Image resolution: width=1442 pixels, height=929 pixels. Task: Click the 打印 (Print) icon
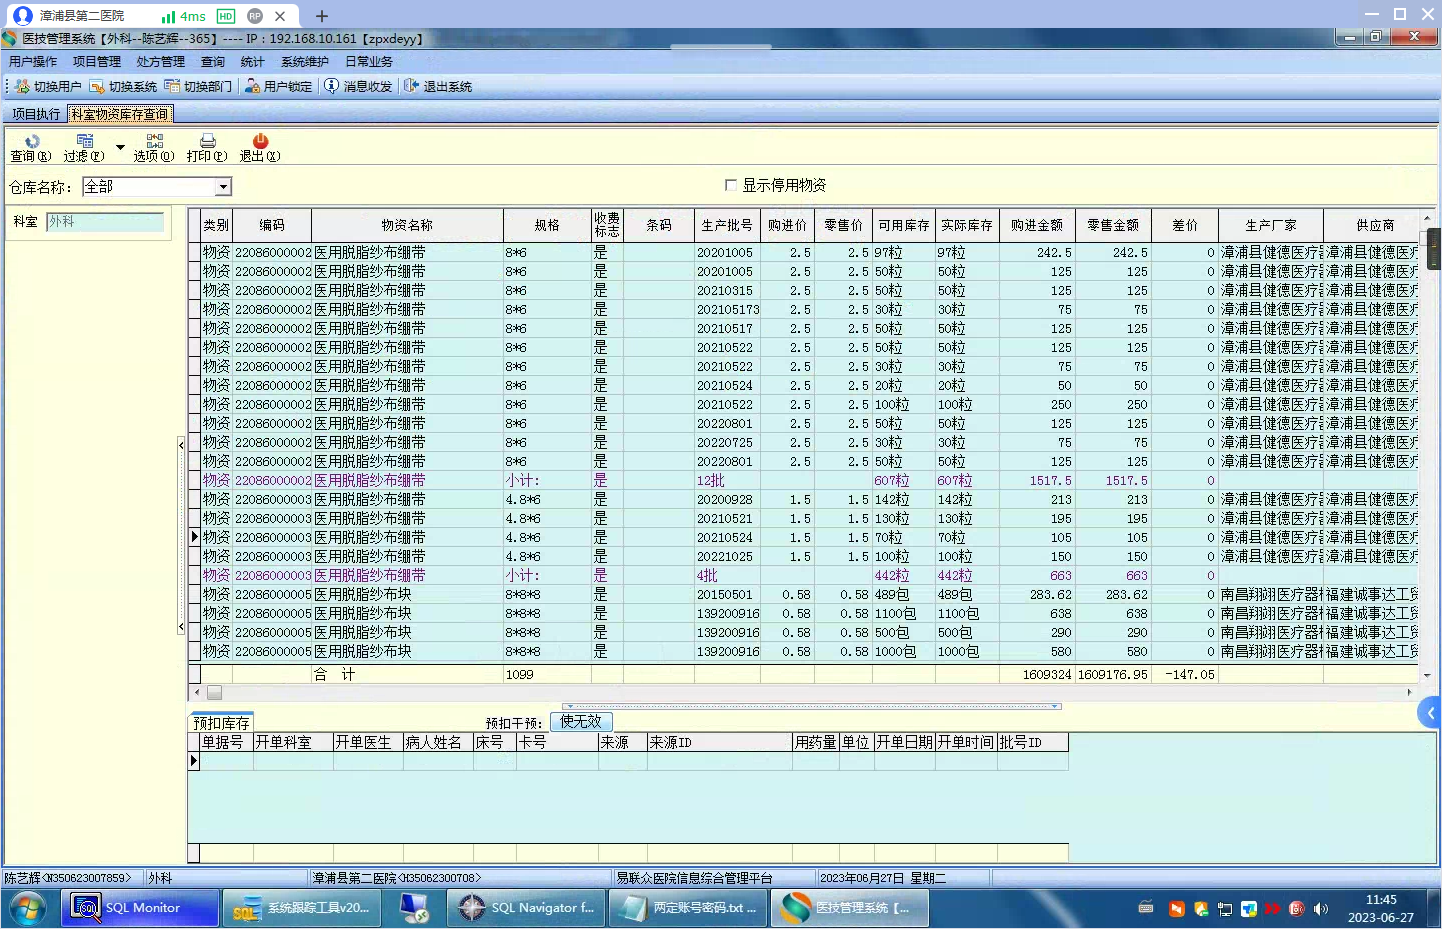(207, 147)
